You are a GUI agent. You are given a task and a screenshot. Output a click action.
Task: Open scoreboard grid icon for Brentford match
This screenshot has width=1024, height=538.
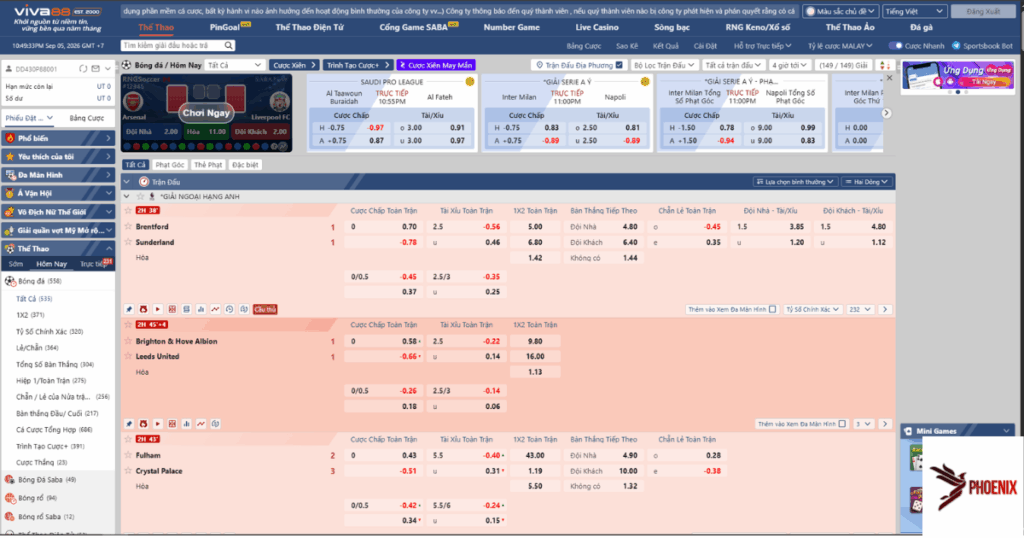172,309
